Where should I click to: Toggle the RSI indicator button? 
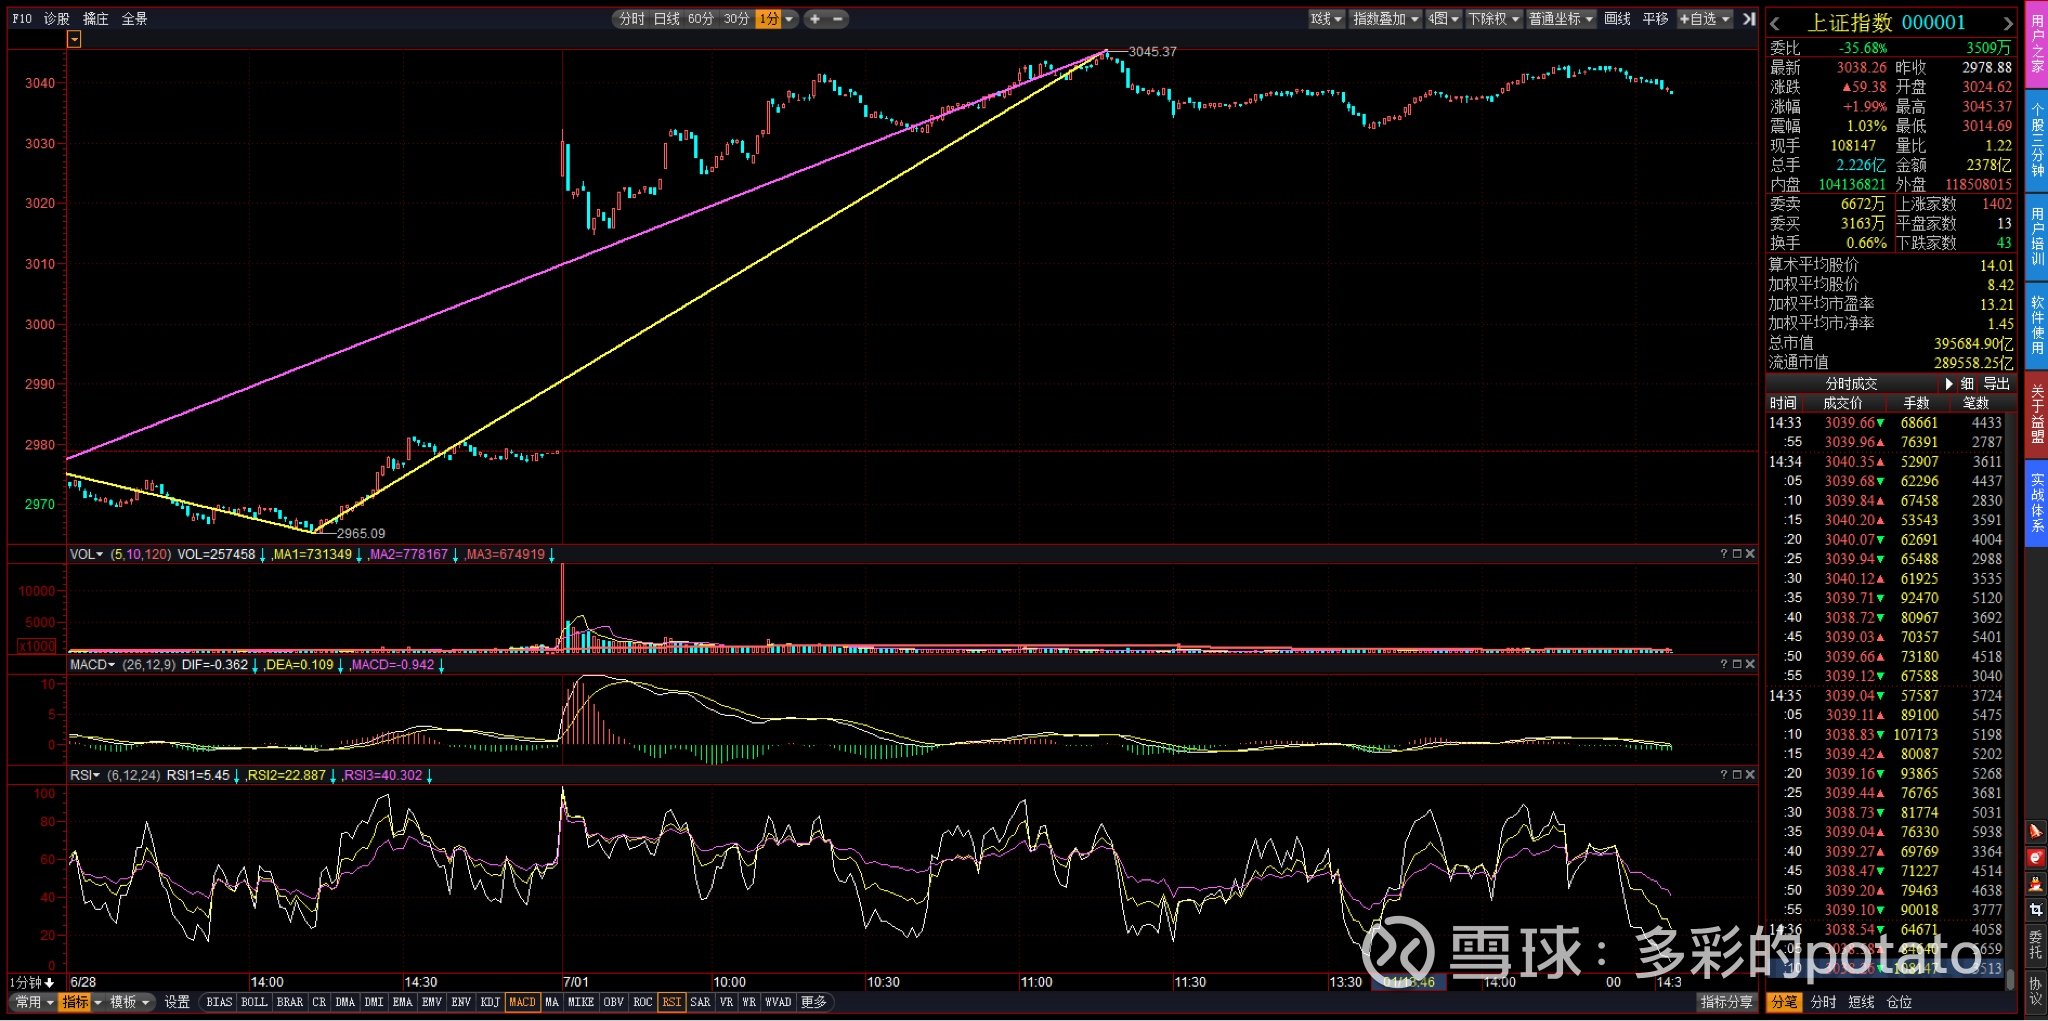point(672,1002)
